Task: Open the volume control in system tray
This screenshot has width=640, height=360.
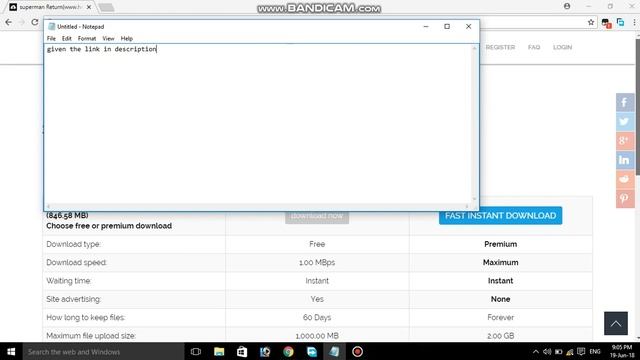Action: (x=547, y=351)
